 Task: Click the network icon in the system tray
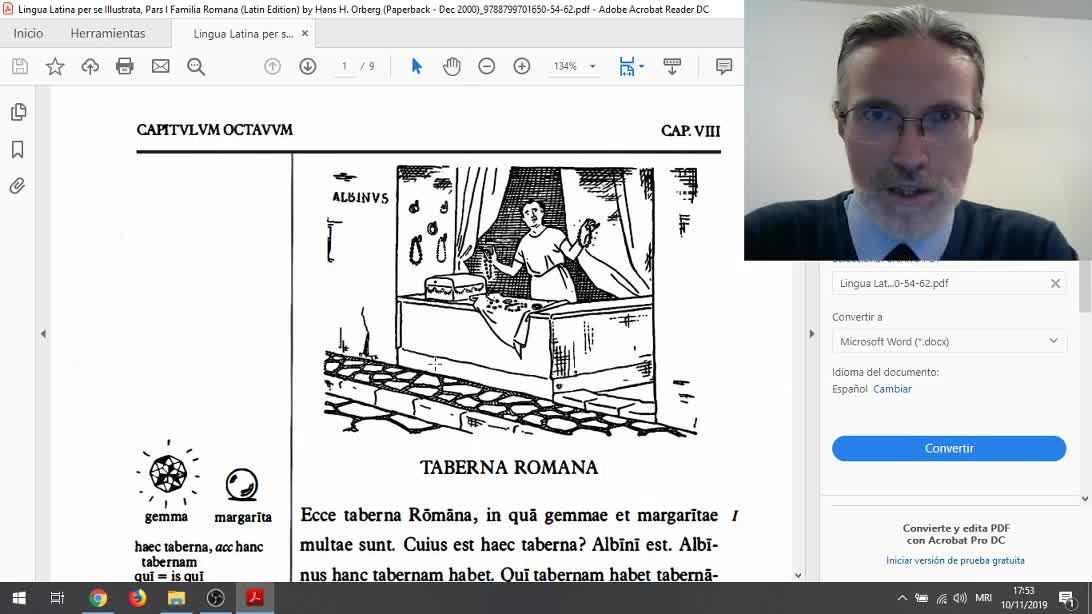[x=941, y=598]
